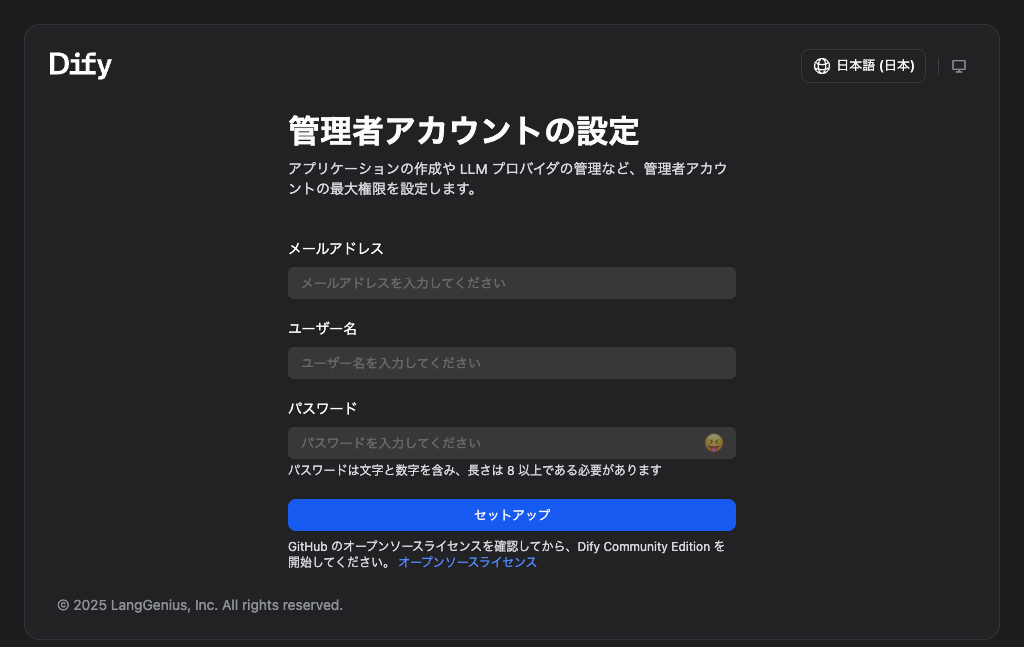Click the ユーザー名 field label

(322, 328)
